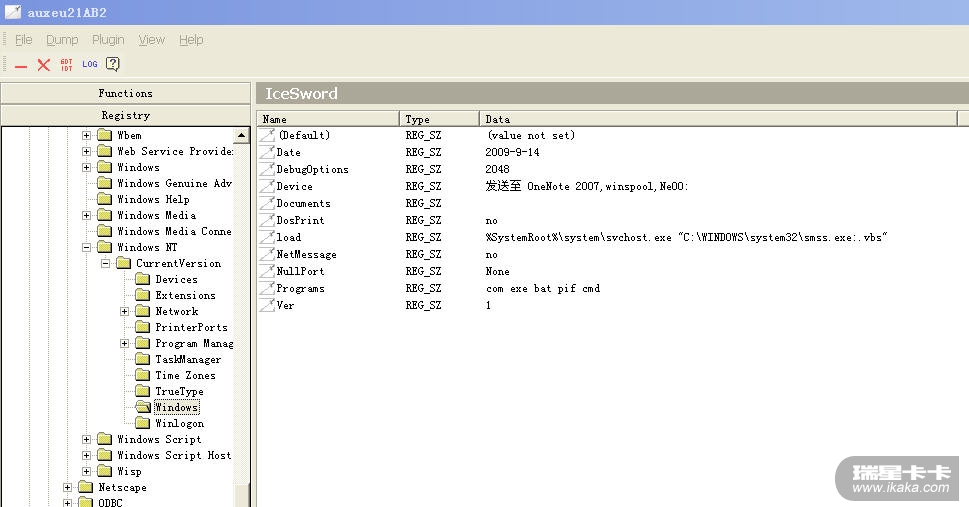Click the LOG toolbar icon
Screen dimensions: 969x507
tap(90, 65)
